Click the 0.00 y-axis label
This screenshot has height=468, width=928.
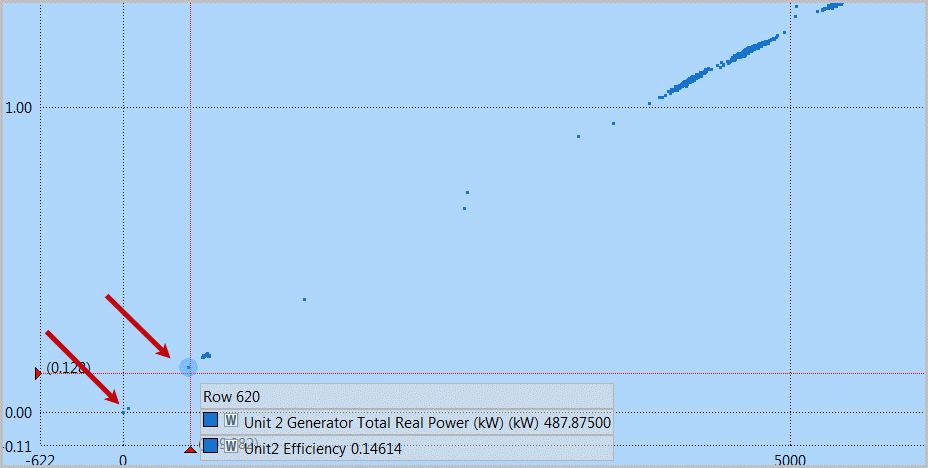pyautogui.click(x=21, y=412)
